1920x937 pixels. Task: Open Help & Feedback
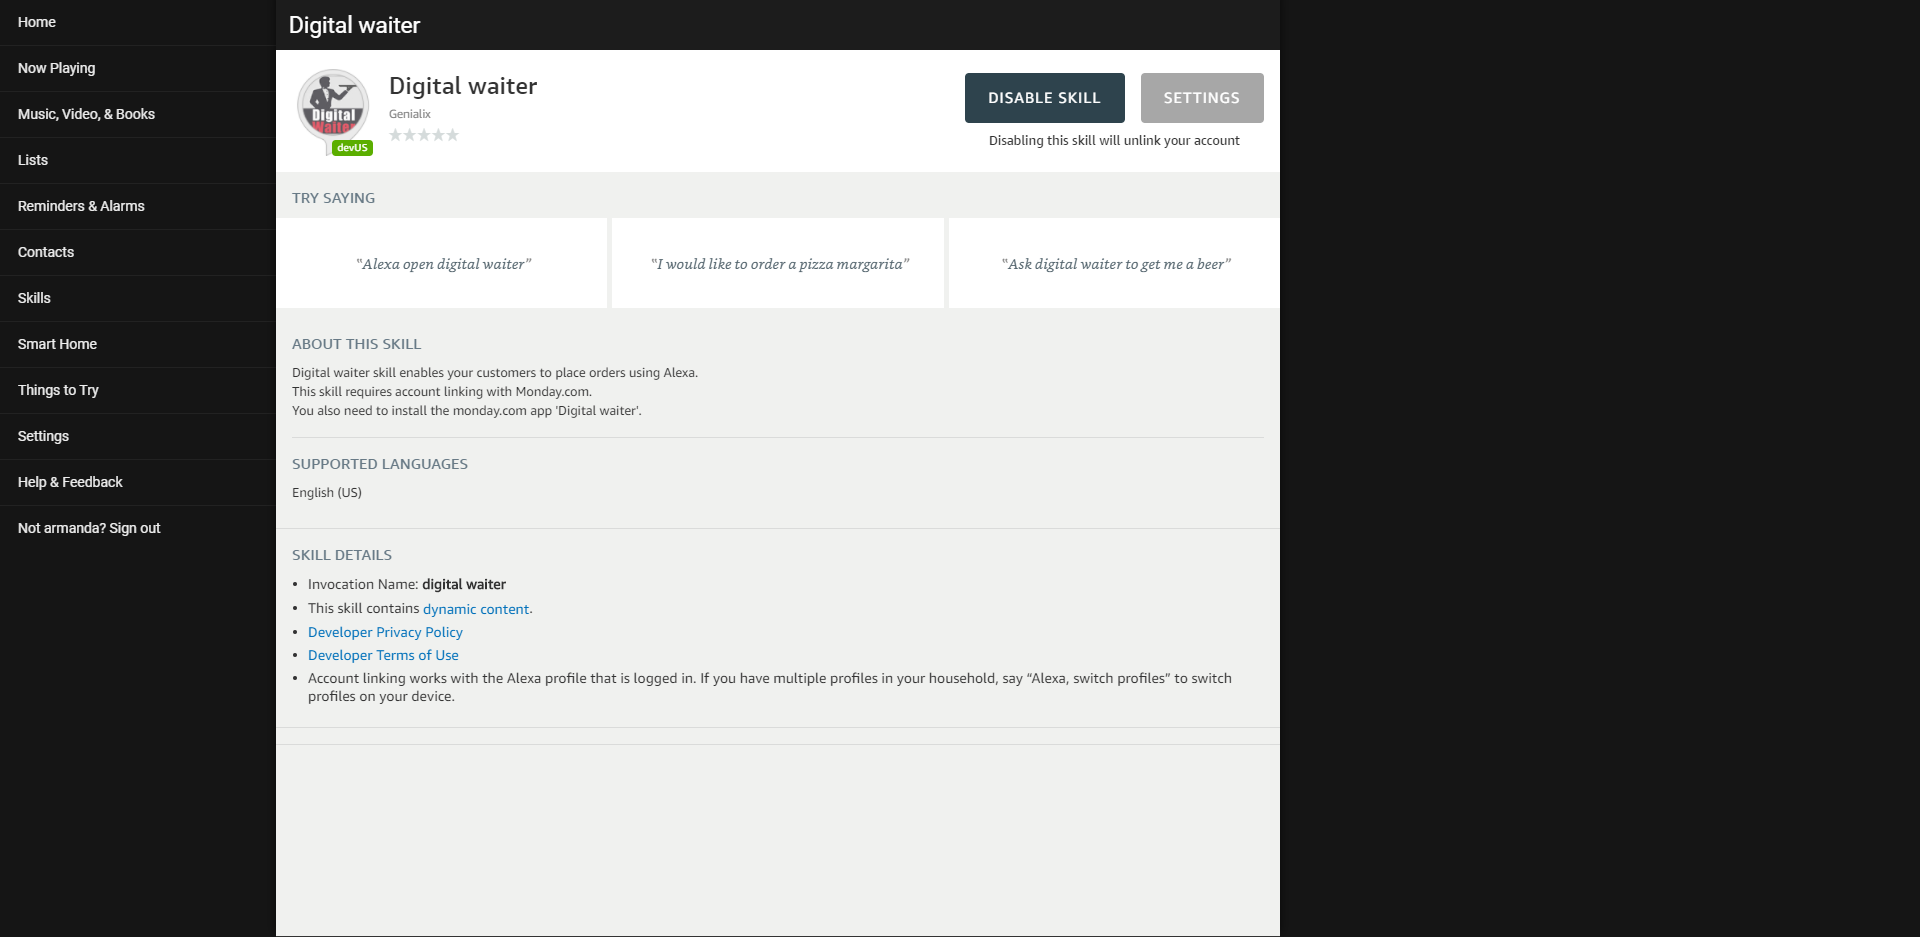point(137,482)
